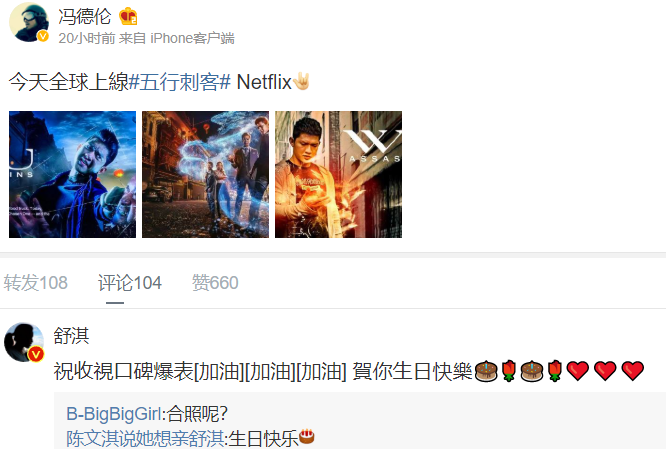Open the 冯德伦 username link
The height and width of the screenshot is (449, 666).
[84, 17]
